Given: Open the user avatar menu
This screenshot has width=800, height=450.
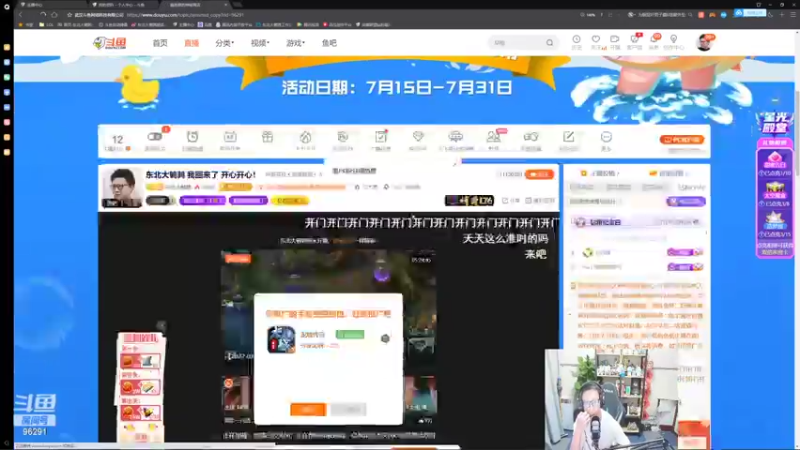Looking at the screenshot, I should (x=705, y=43).
